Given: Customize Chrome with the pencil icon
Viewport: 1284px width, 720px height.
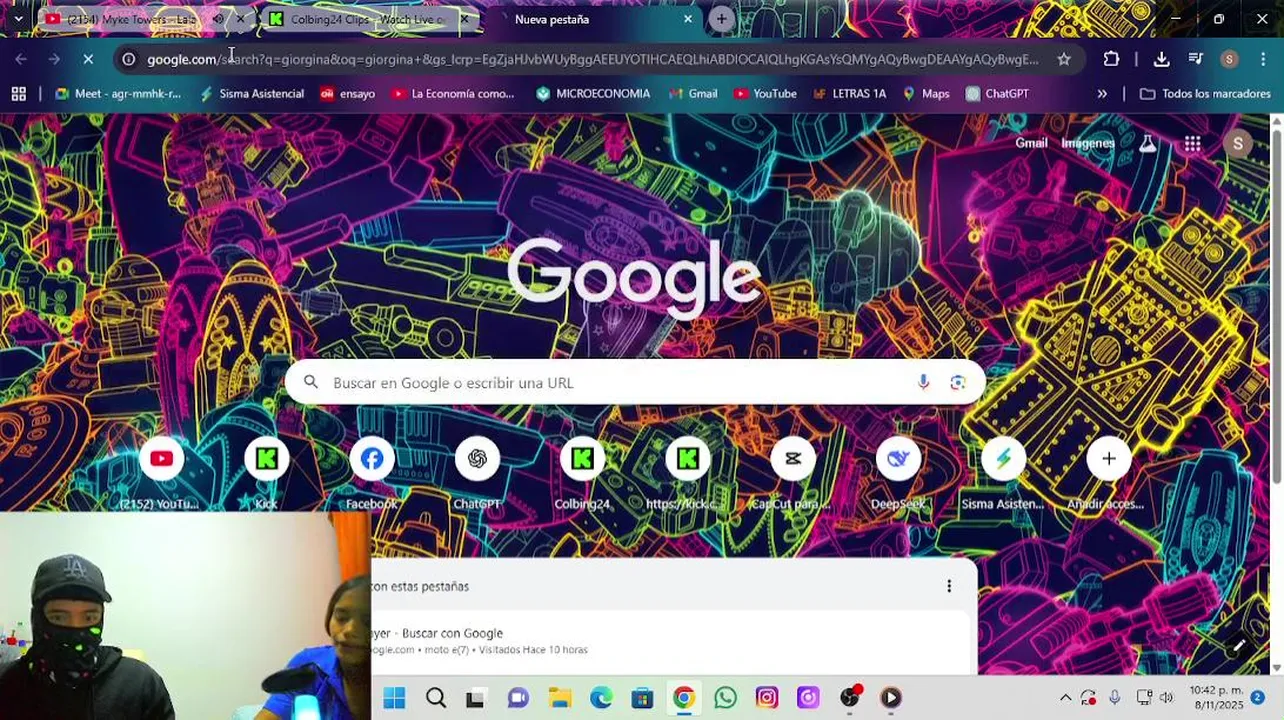Looking at the screenshot, I should click(1238, 645).
